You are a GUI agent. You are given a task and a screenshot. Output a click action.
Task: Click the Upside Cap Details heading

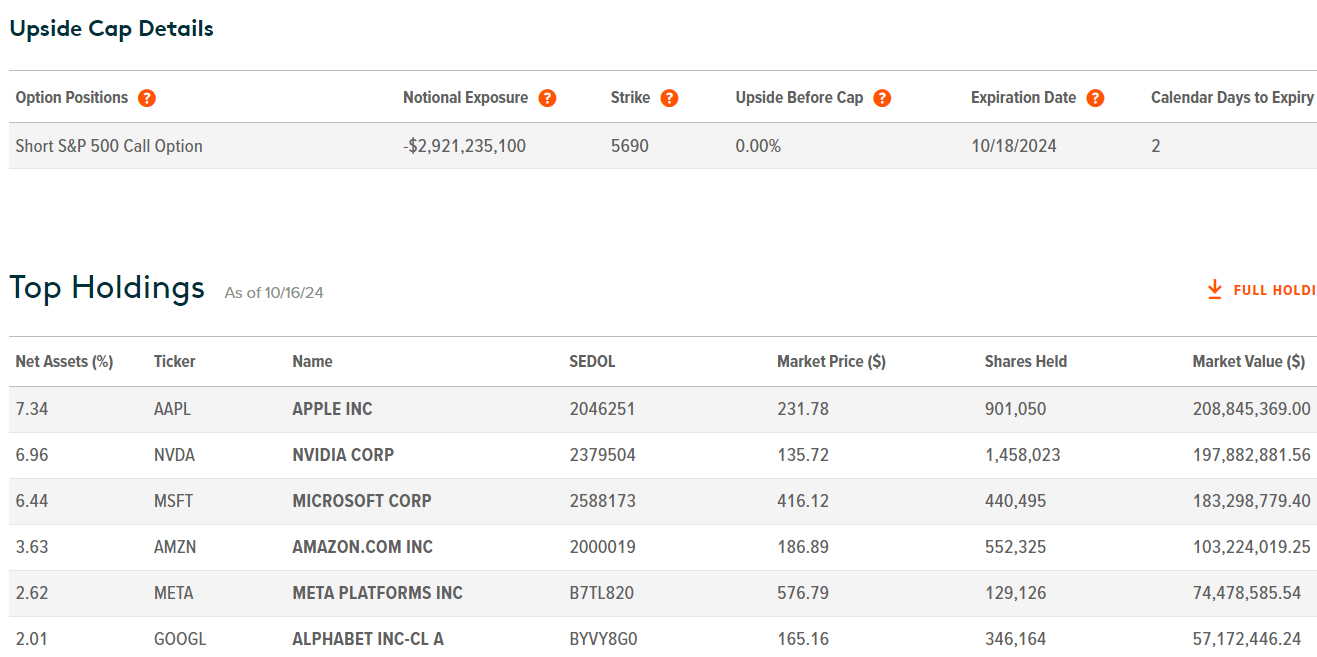[x=111, y=28]
